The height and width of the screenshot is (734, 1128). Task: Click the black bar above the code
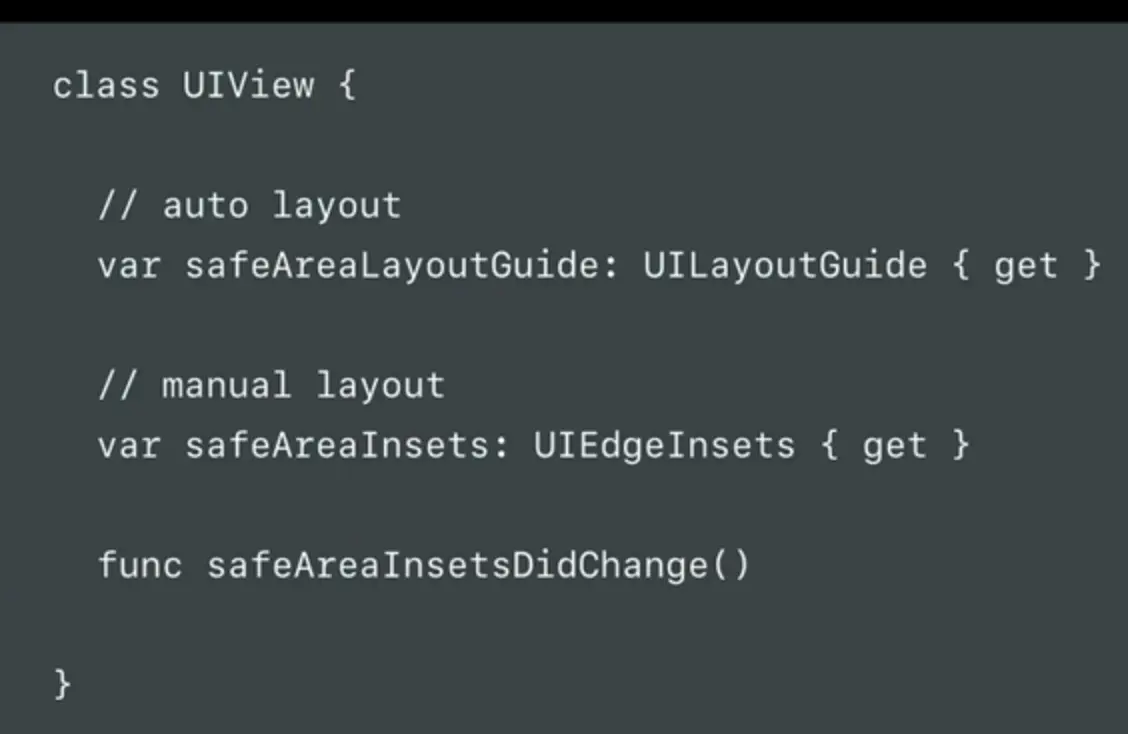pos(564,11)
